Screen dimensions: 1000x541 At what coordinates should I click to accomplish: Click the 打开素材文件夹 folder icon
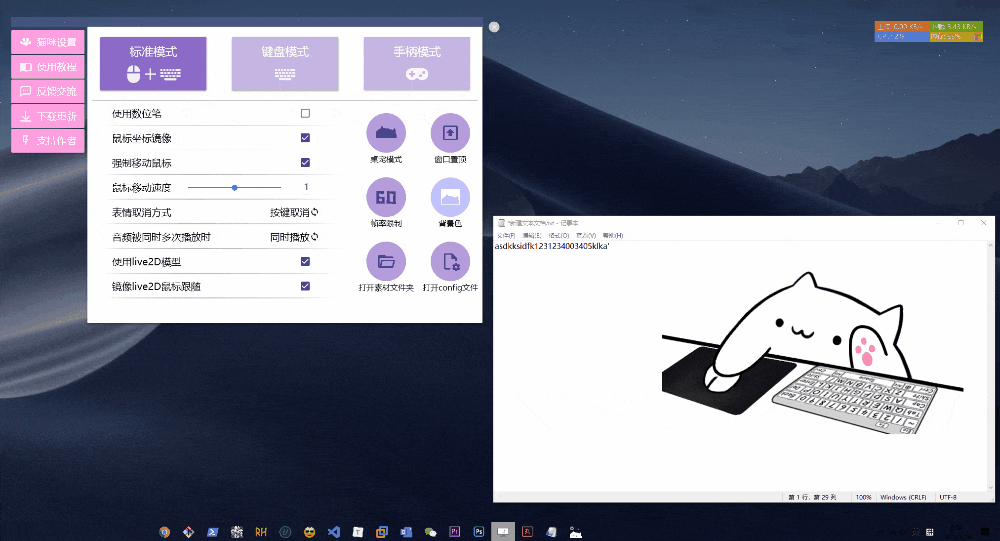click(x=386, y=262)
